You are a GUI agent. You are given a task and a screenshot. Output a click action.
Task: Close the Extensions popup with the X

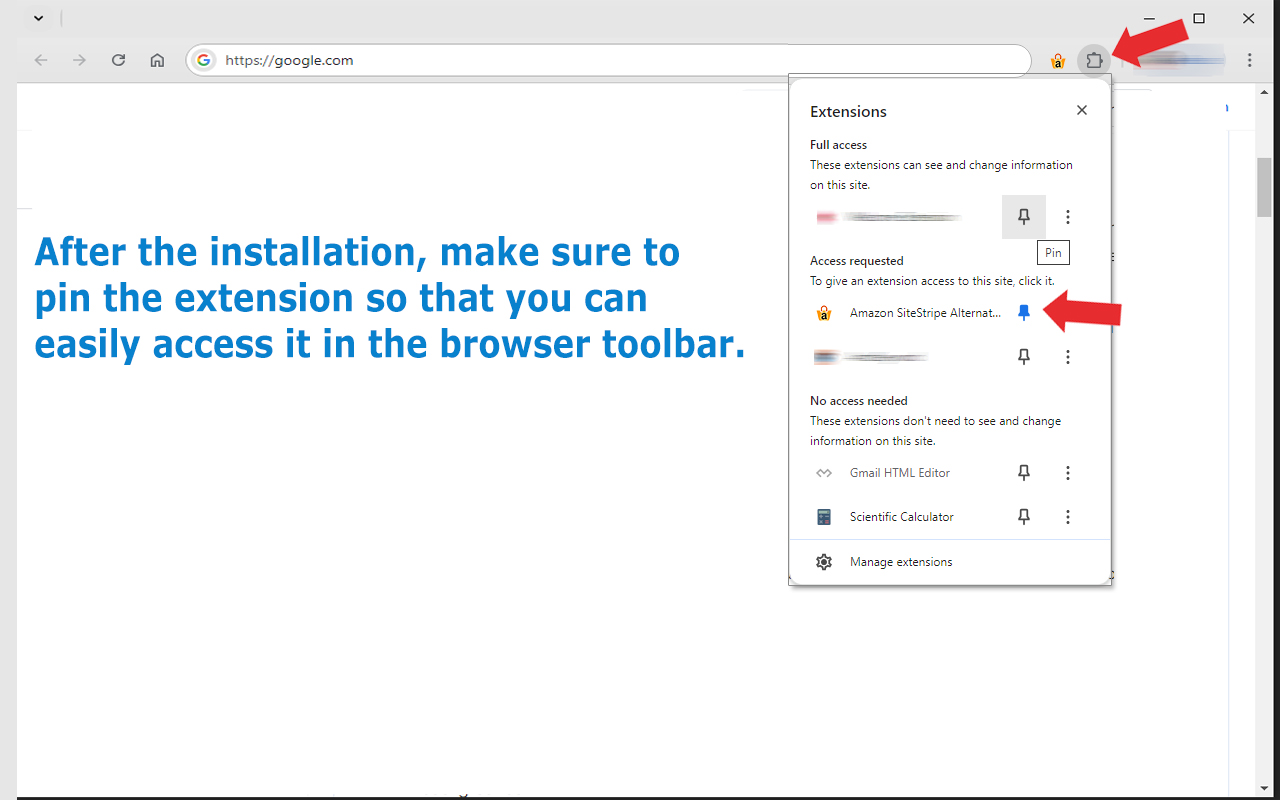click(1081, 110)
